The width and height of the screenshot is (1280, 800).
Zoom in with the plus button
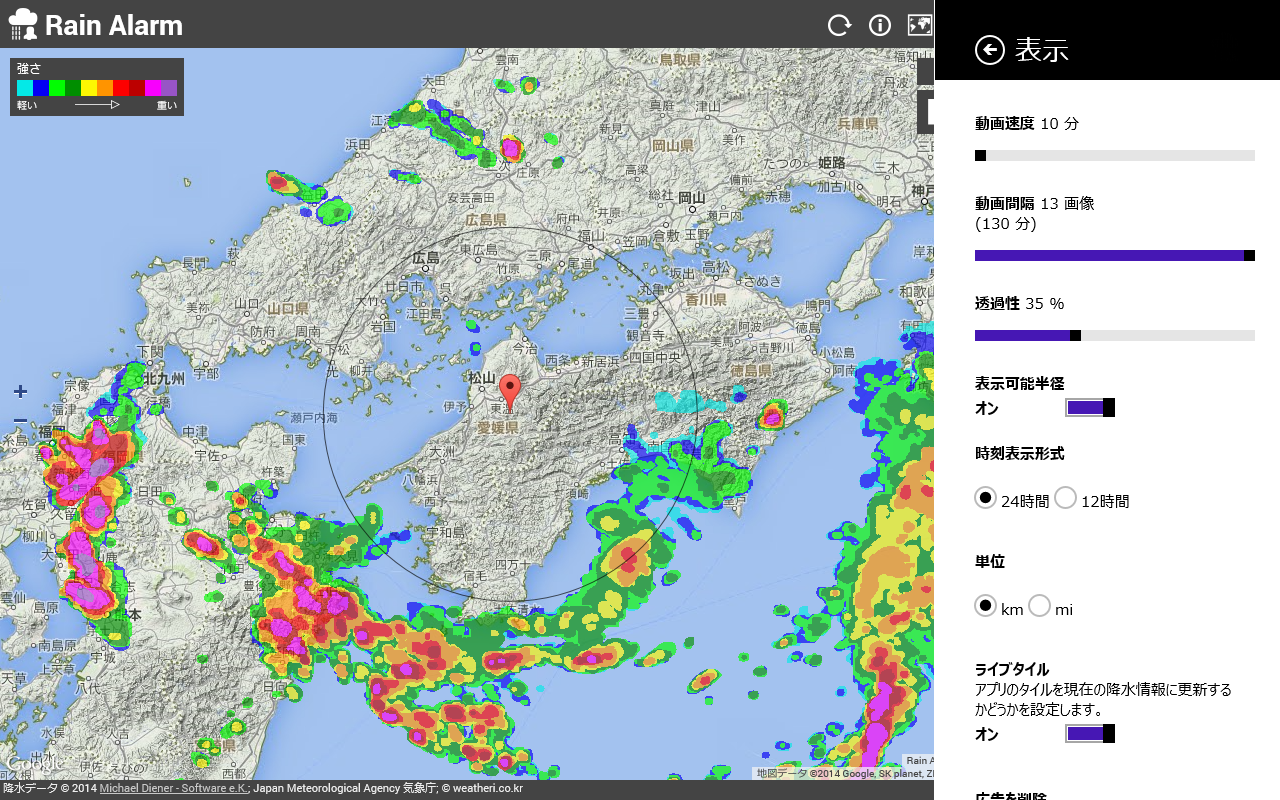coord(20,391)
